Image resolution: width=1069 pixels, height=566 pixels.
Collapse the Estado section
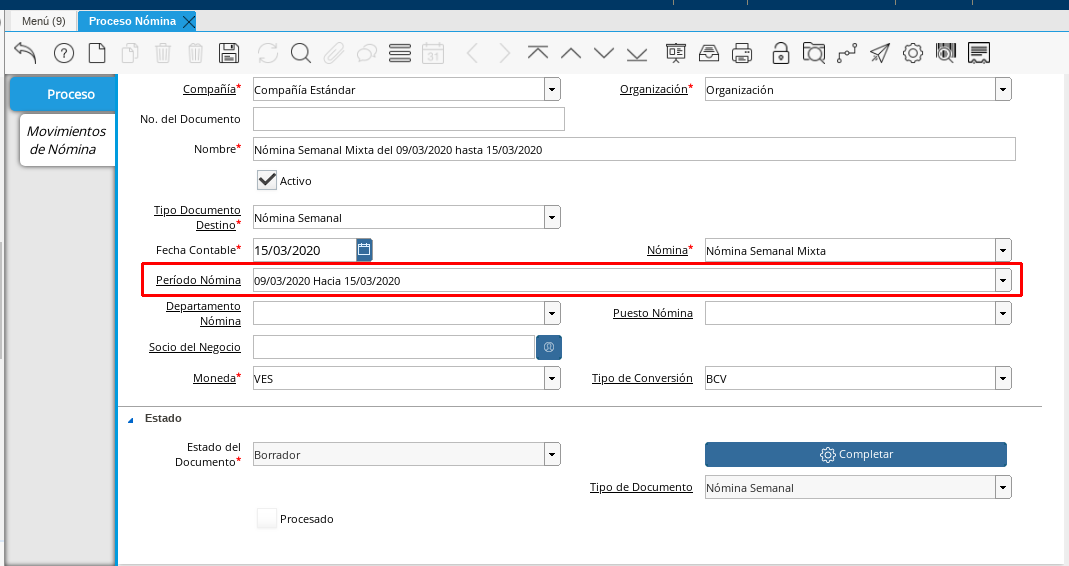[130, 419]
